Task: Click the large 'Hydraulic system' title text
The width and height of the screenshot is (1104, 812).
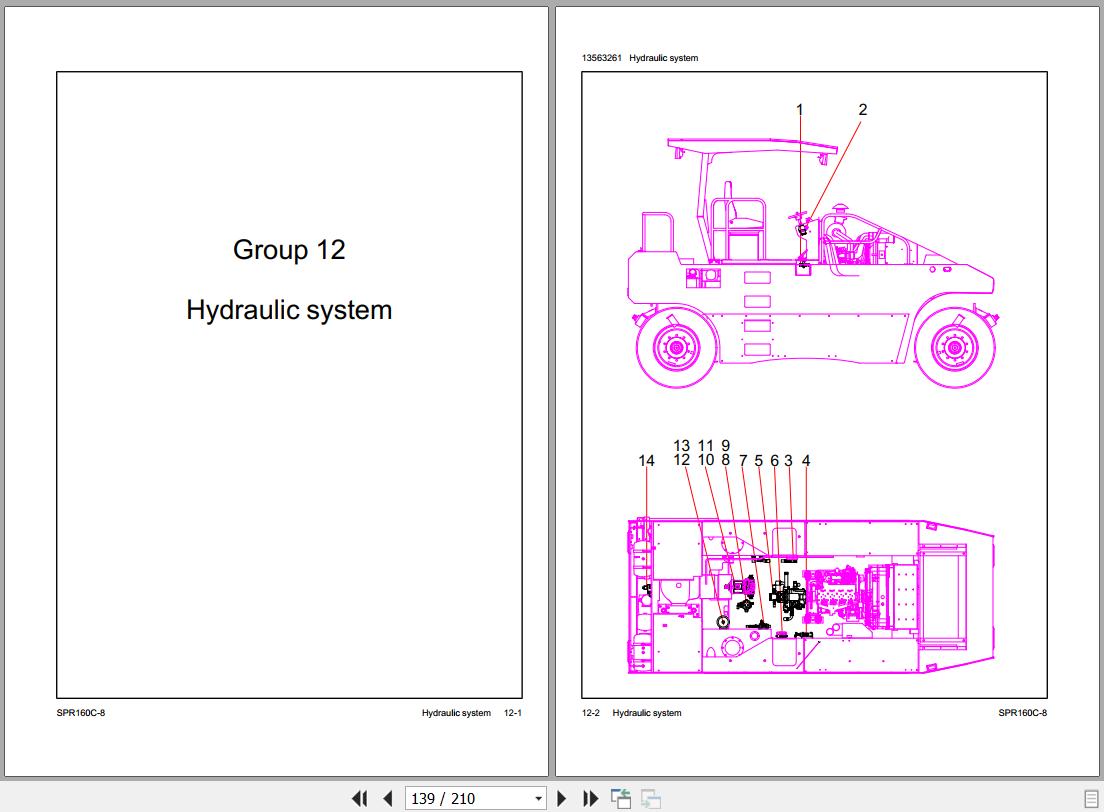Action: tap(289, 310)
